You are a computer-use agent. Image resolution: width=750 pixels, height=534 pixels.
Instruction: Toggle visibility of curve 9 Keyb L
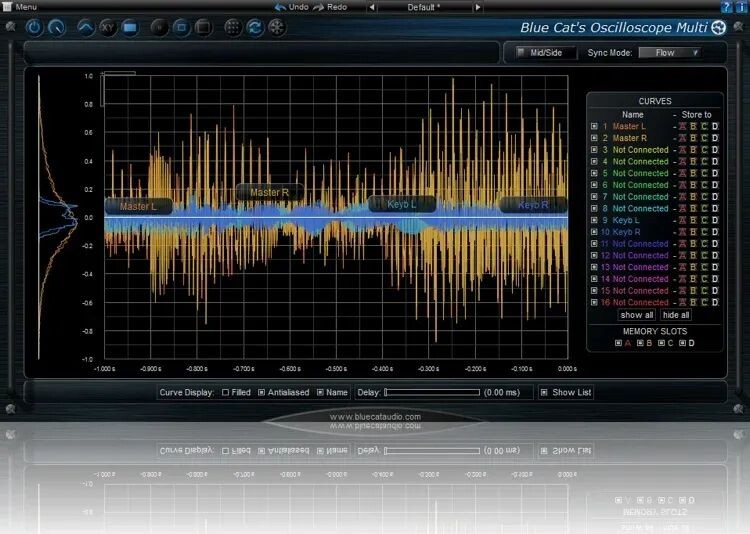click(x=594, y=220)
